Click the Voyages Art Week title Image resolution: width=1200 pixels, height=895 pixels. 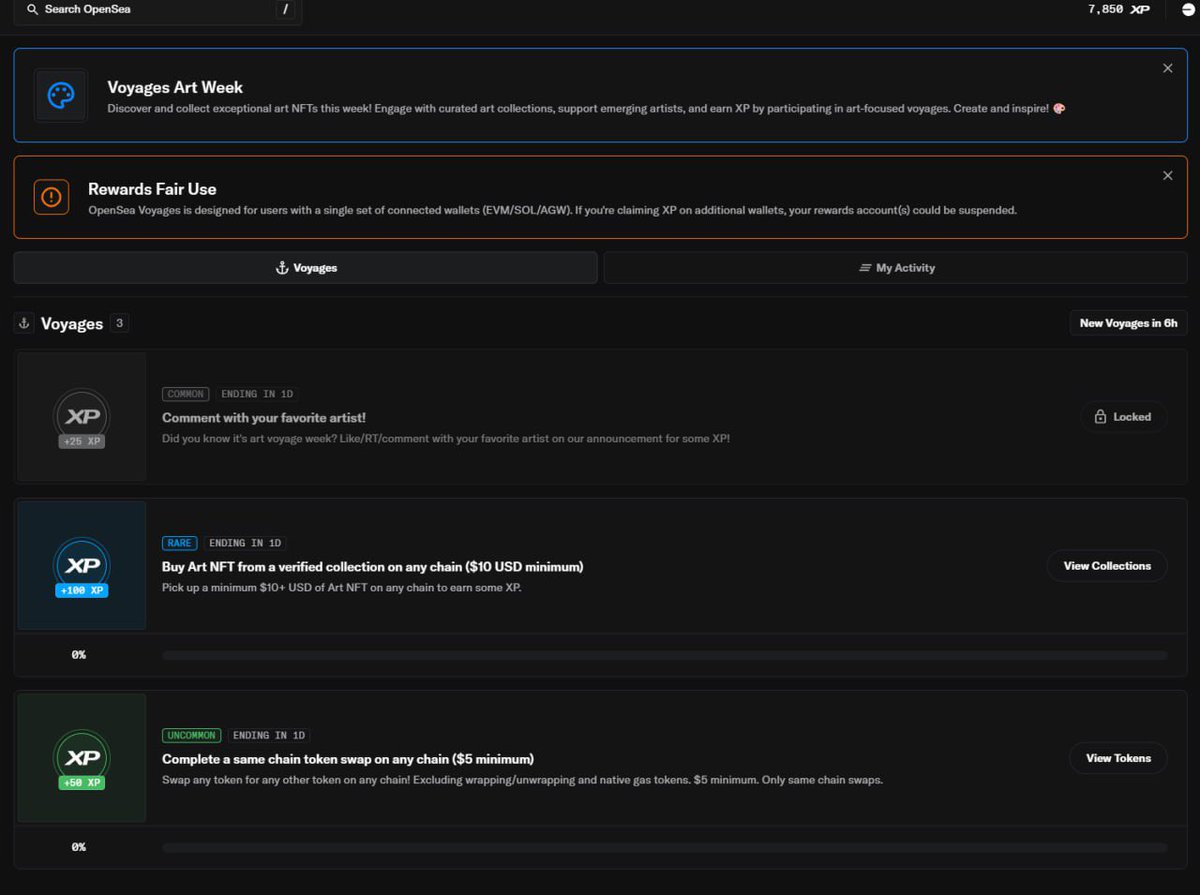[x=175, y=87]
